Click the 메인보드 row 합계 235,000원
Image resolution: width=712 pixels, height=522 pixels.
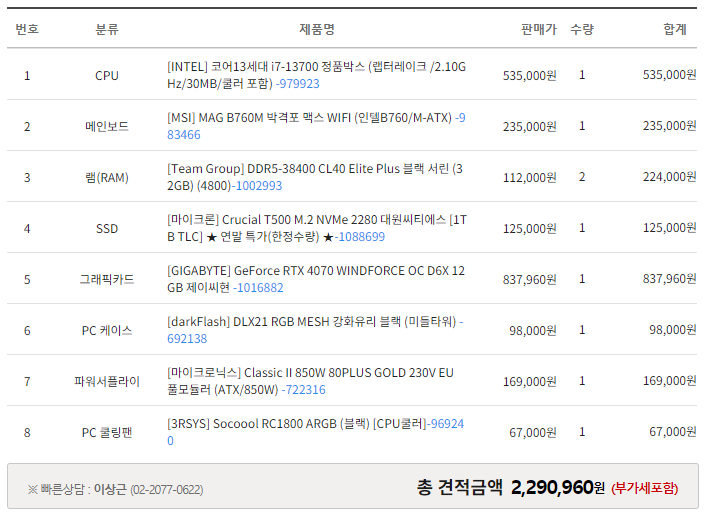[x=669, y=125]
